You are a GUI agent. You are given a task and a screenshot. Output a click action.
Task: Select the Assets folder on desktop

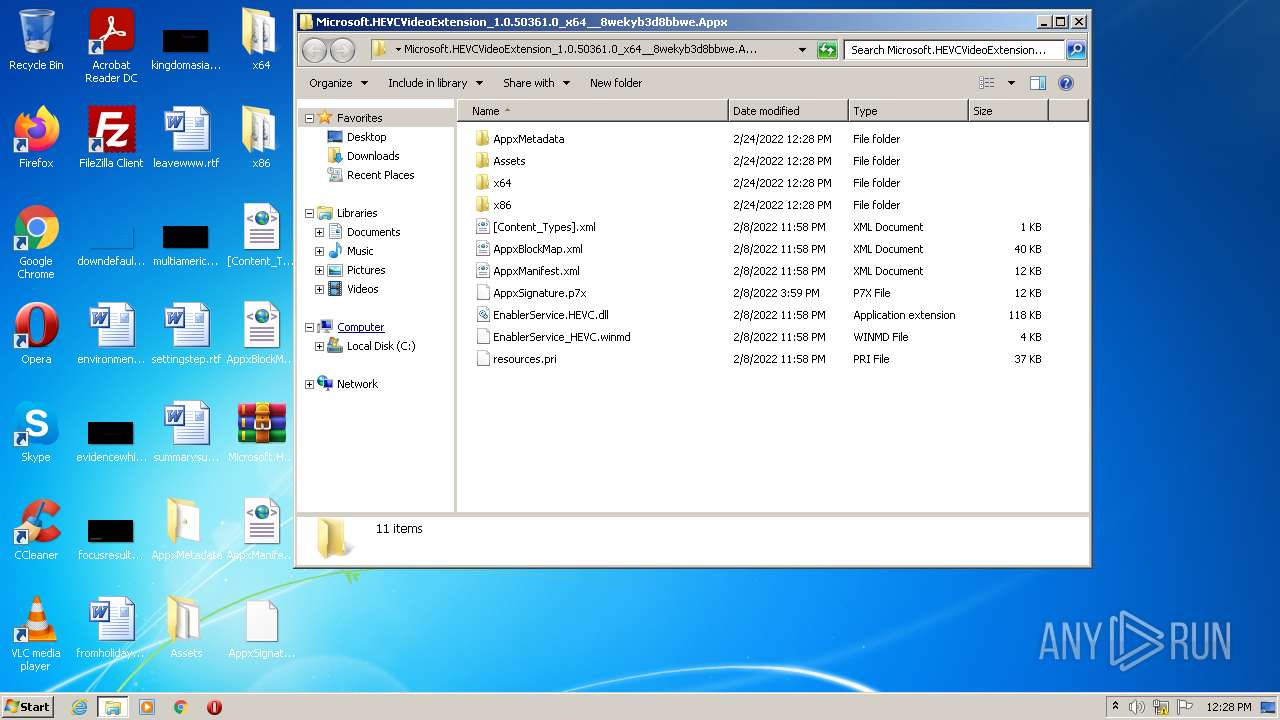(186, 628)
